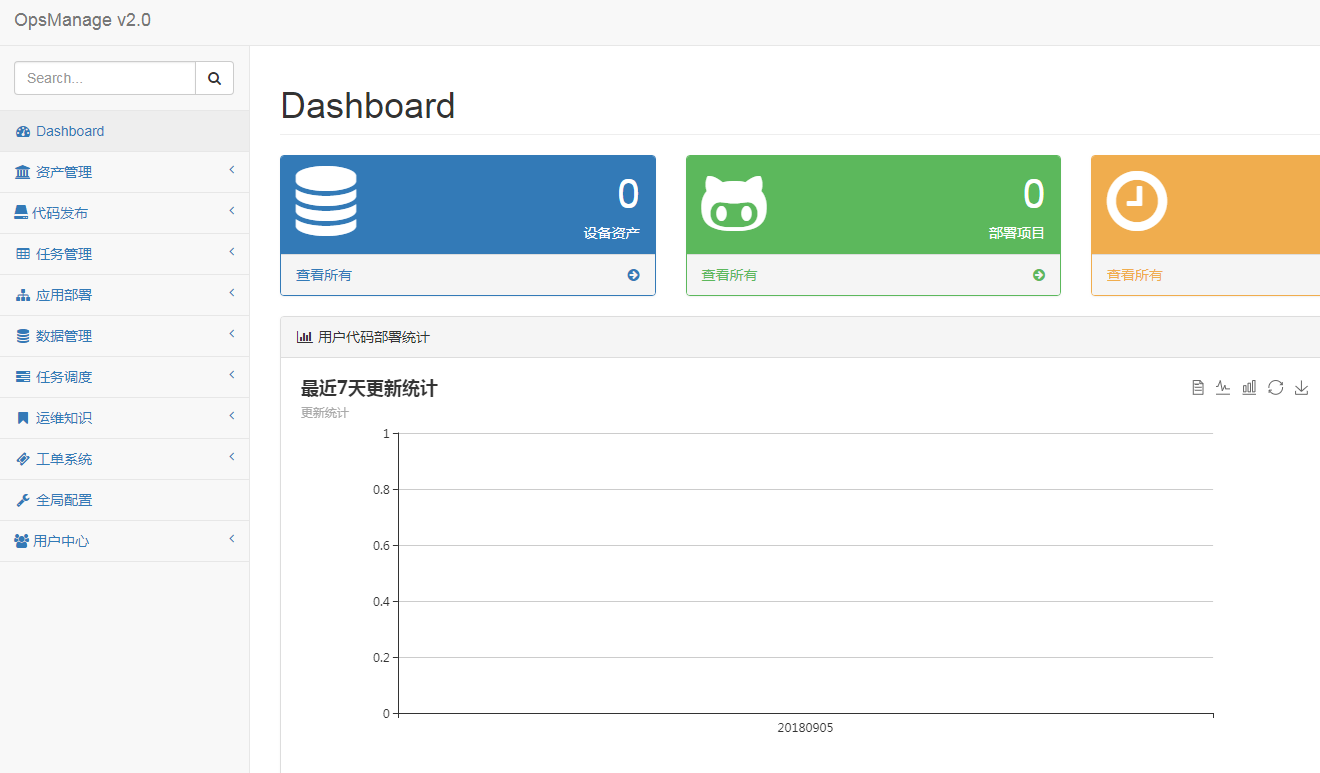
Task: Click the bar chart icon in 用户代码部署统计 header
Action: 305,337
